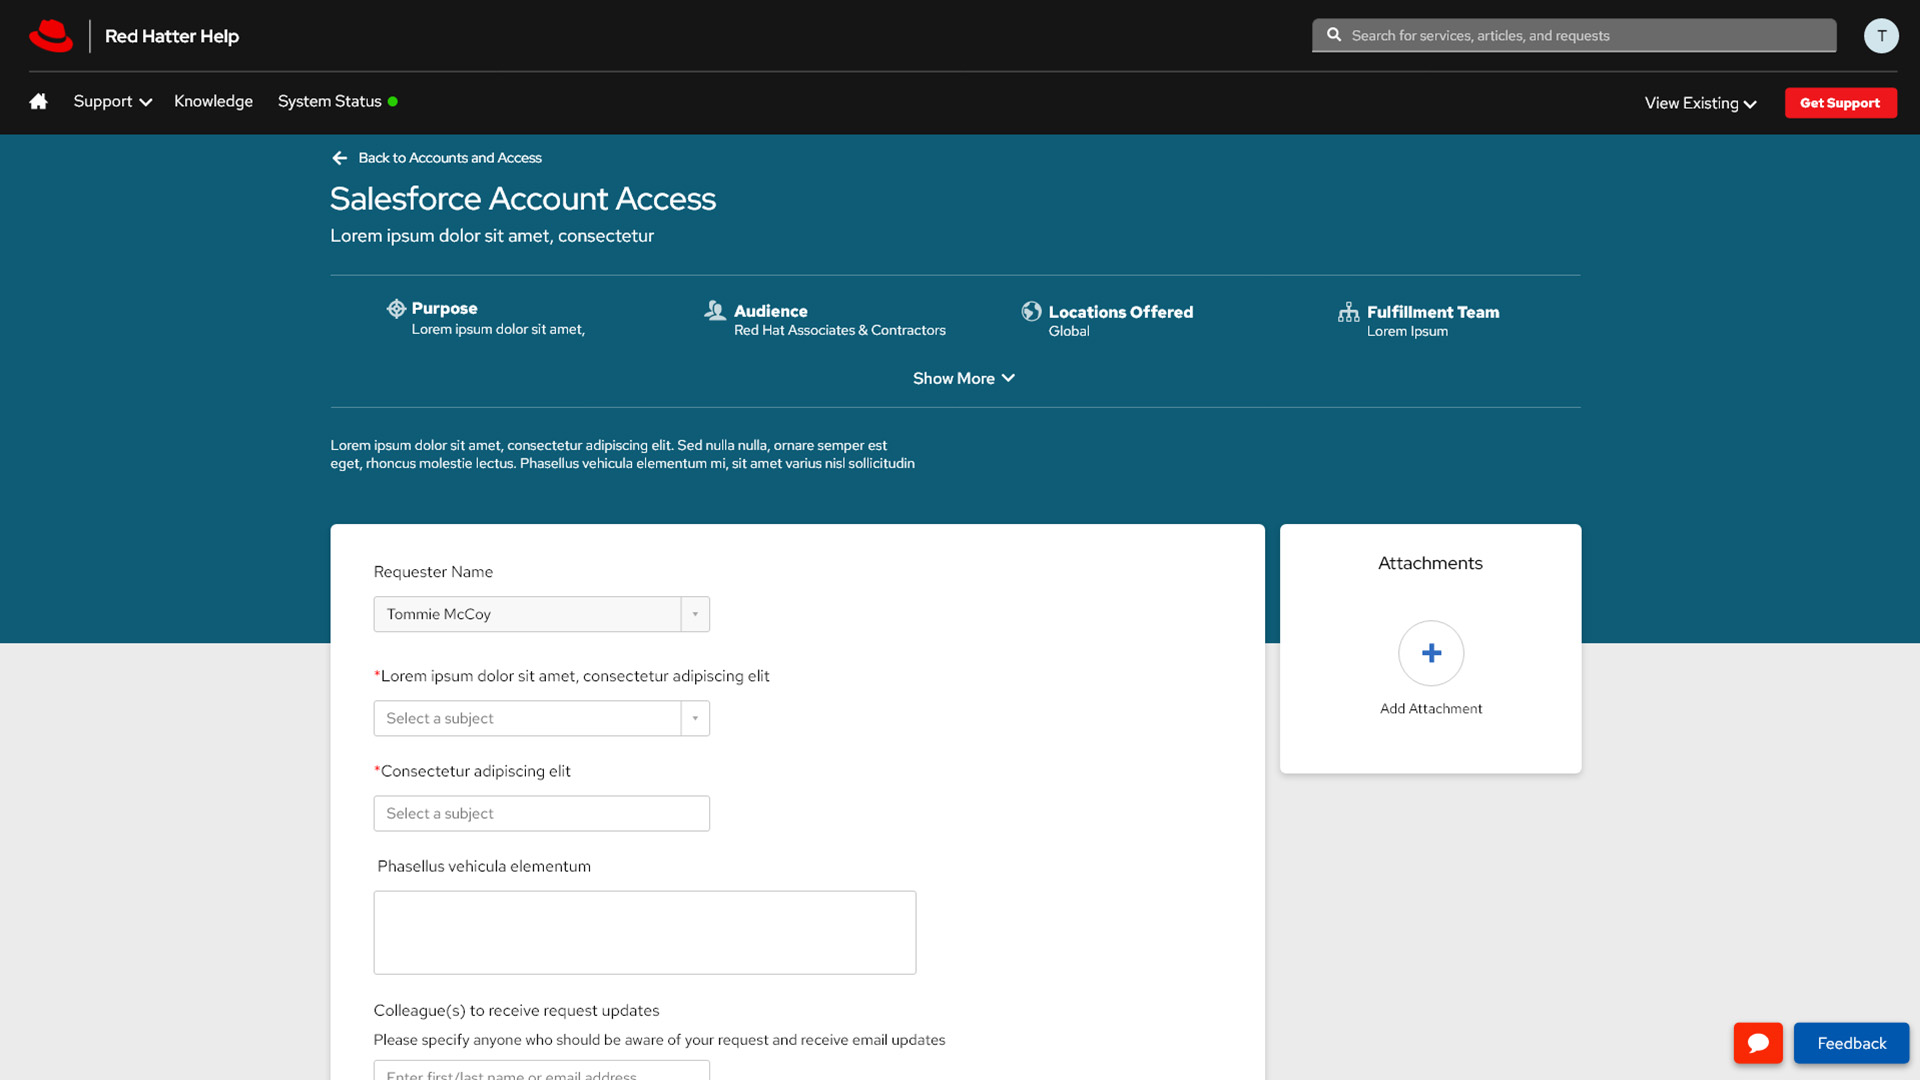
Task: Click the green System Status indicator dot
Action: point(393,101)
